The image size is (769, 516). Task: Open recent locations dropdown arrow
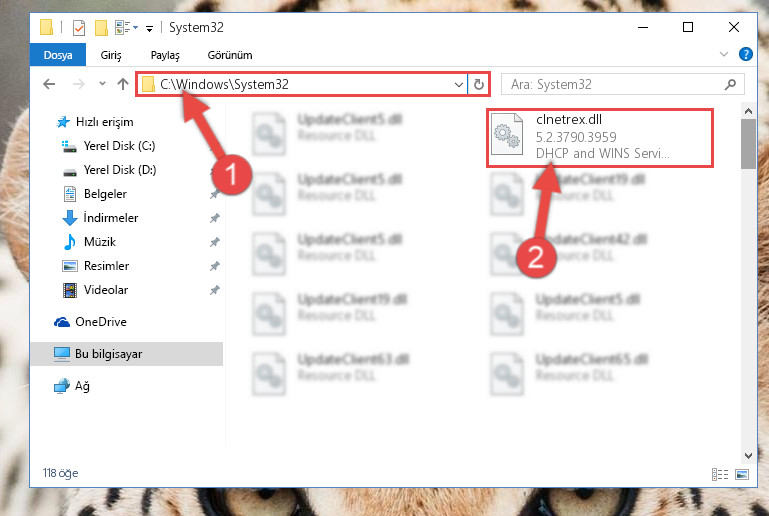(102, 84)
